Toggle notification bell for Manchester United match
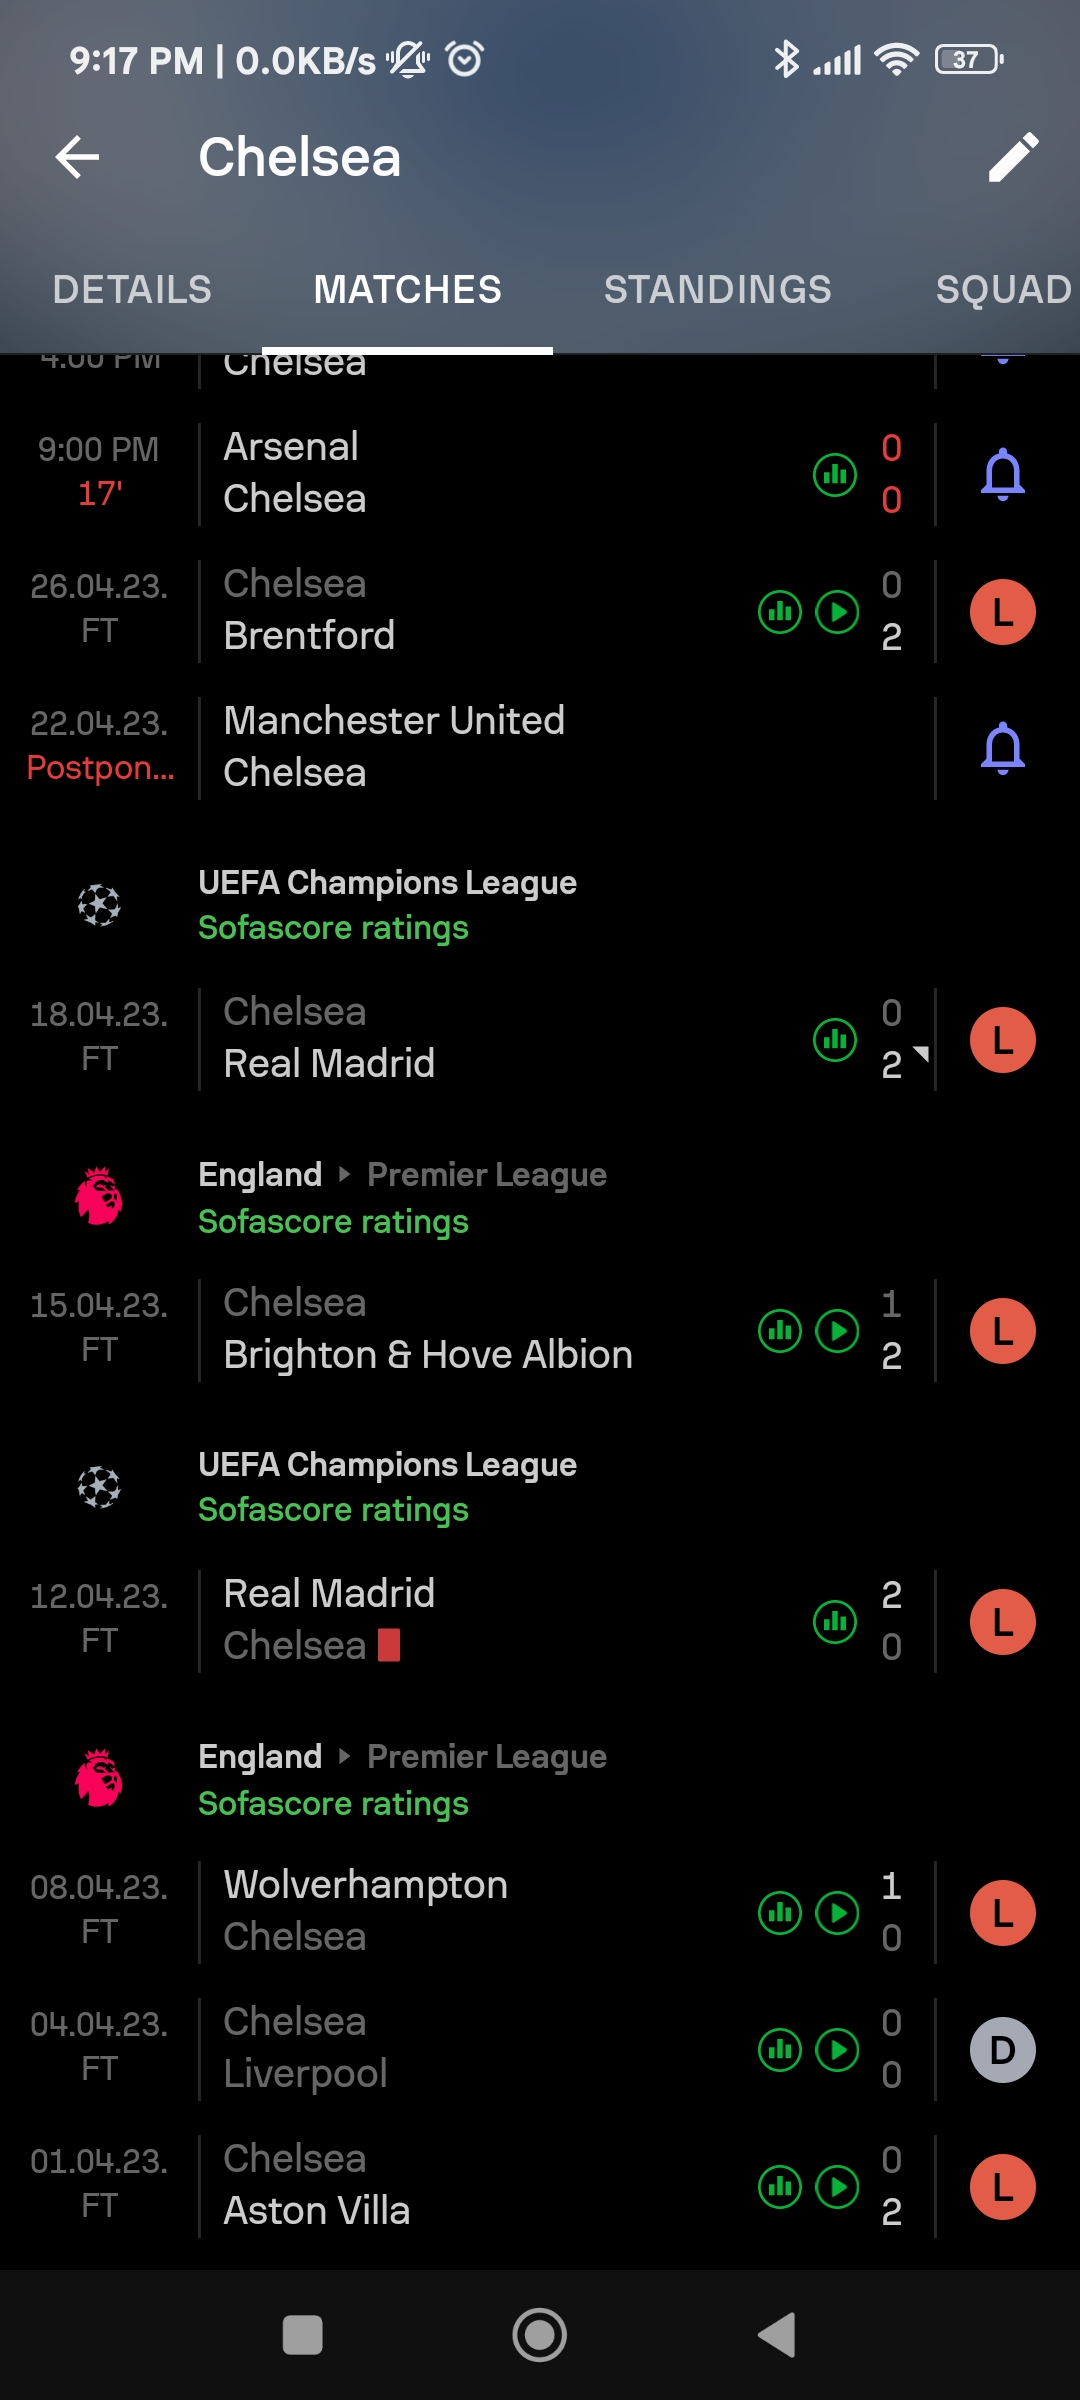1080x2400 pixels. (1002, 749)
